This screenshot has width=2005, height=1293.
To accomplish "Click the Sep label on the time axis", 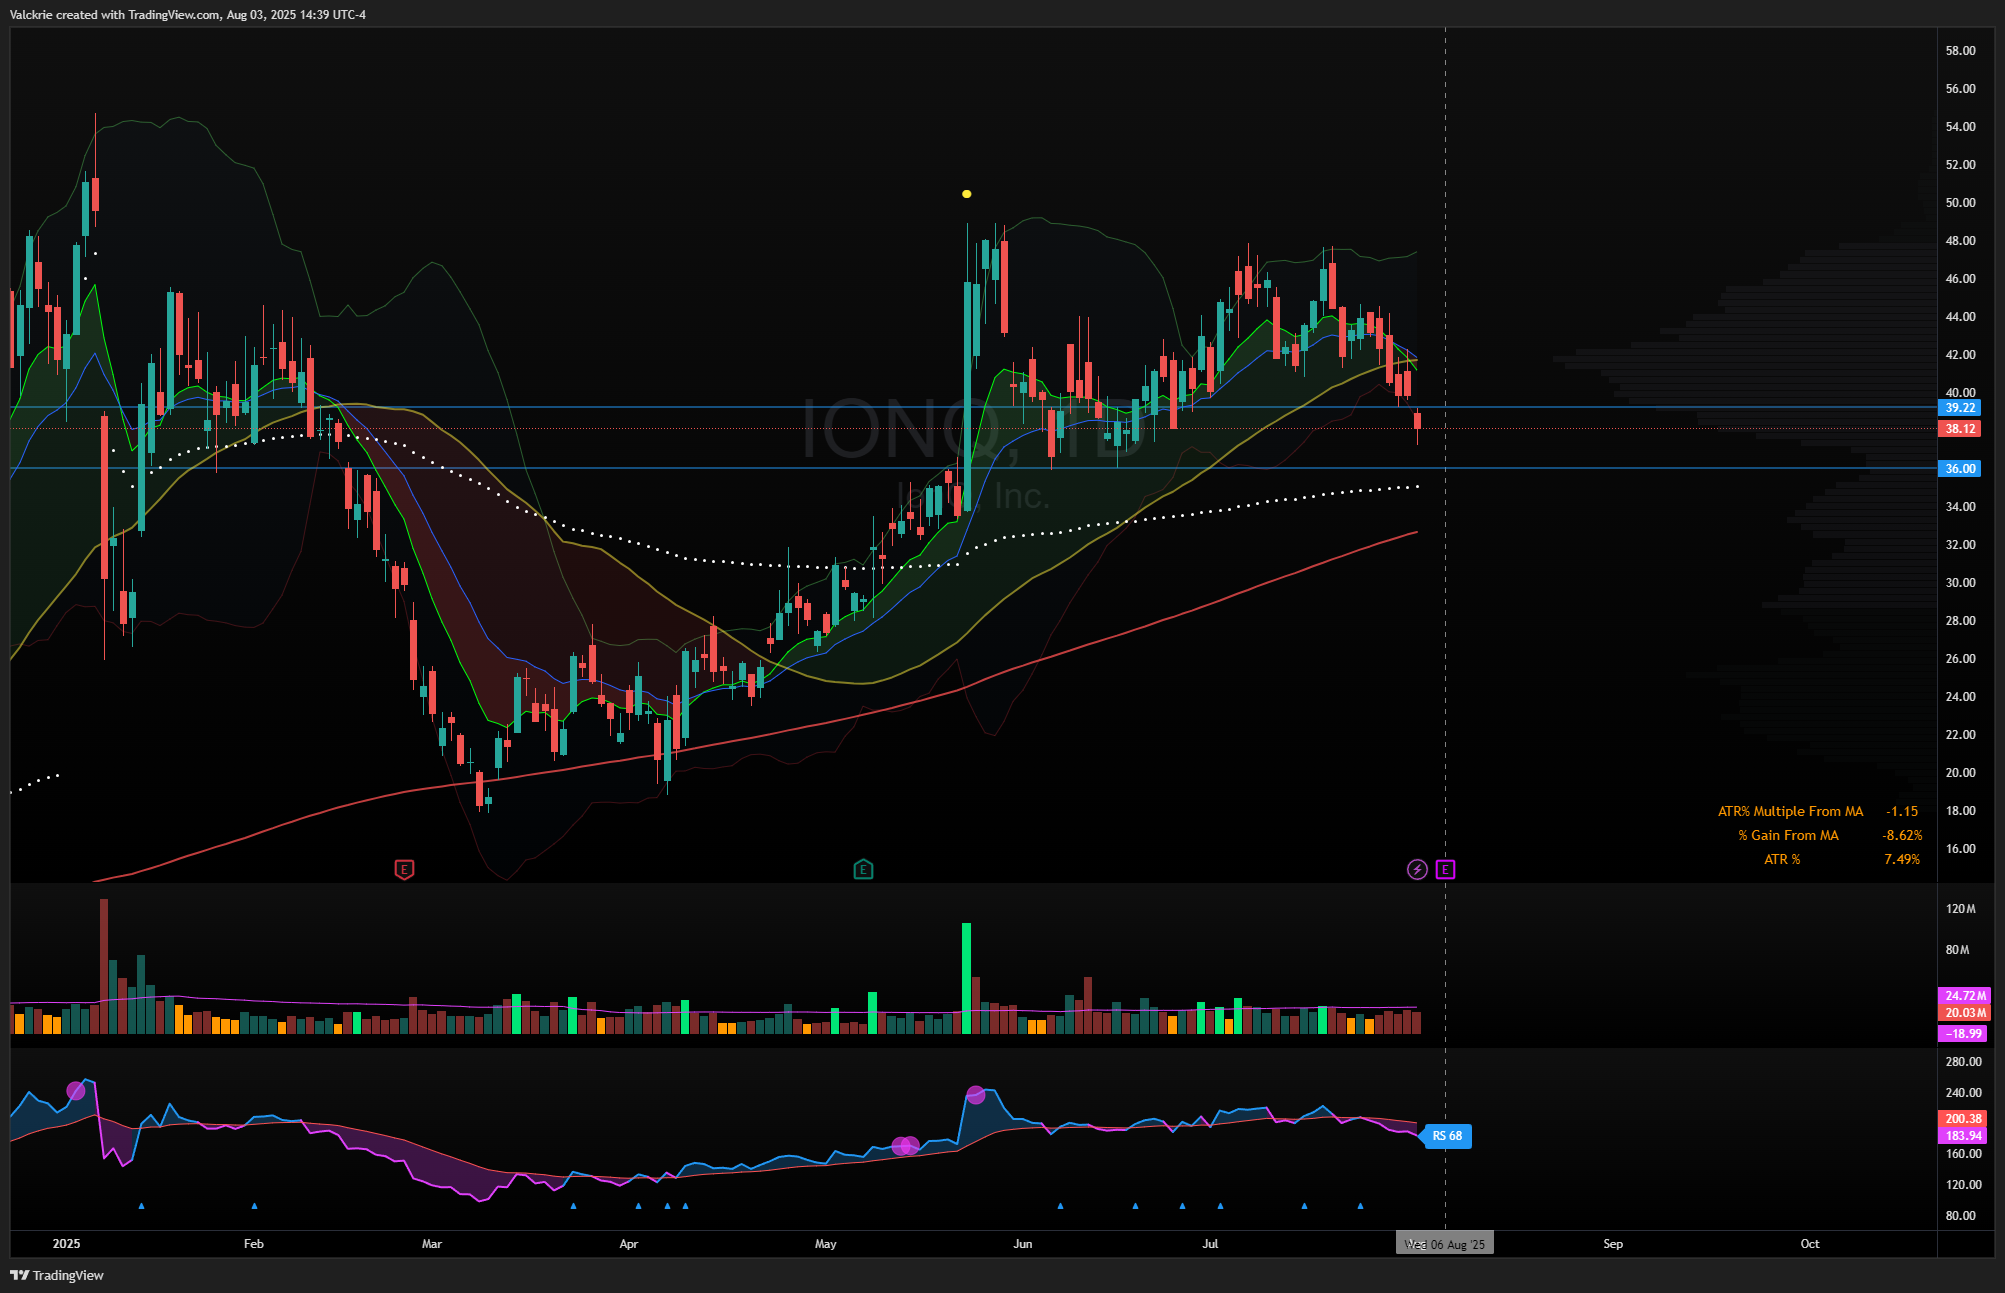I will click(1613, 1244).
